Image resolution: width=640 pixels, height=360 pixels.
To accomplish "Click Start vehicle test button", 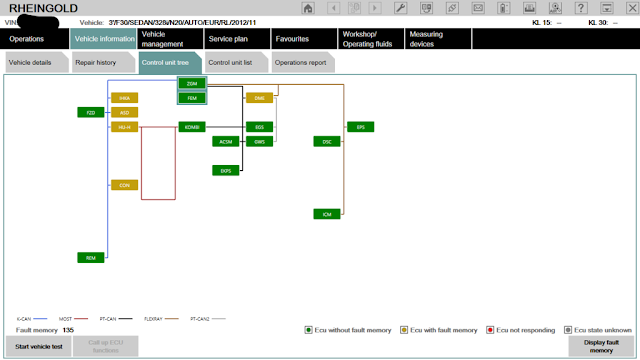I will point(39,346).
